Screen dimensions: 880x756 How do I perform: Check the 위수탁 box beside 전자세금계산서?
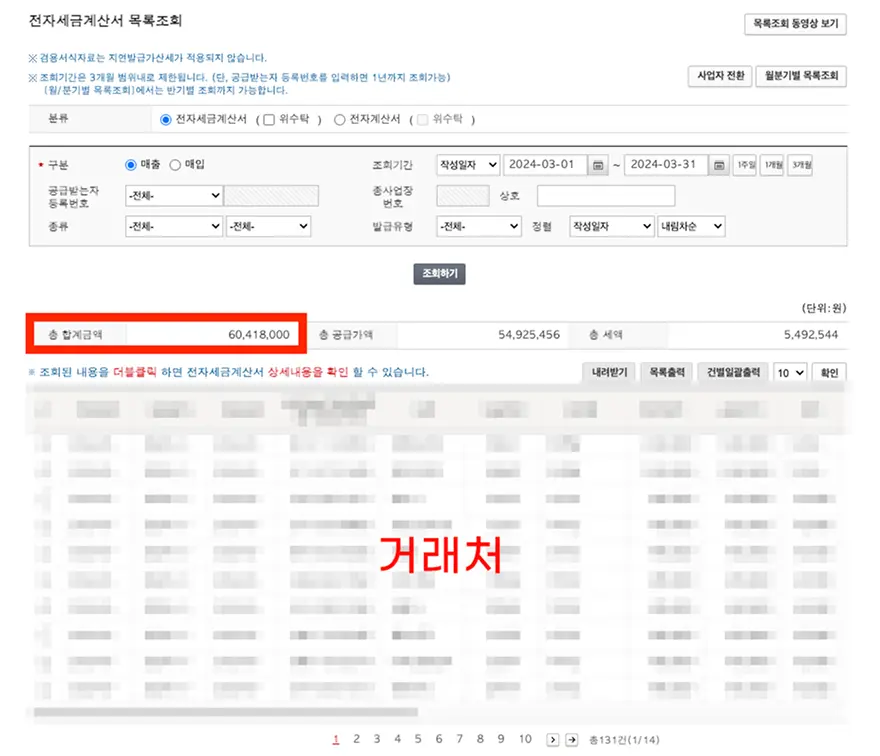(x=267, y=119)
